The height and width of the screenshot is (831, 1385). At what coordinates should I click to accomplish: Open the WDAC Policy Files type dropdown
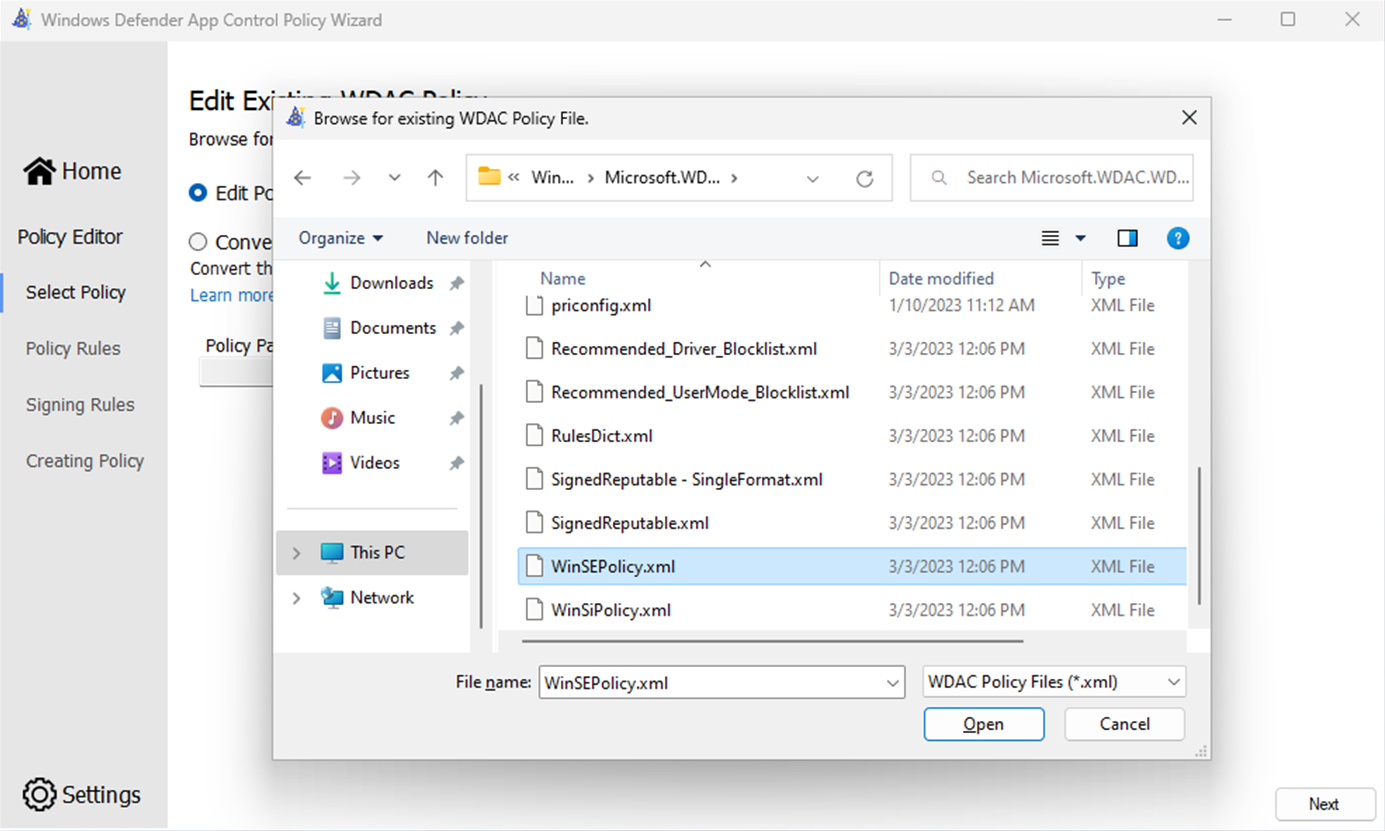click(1054, 682)
